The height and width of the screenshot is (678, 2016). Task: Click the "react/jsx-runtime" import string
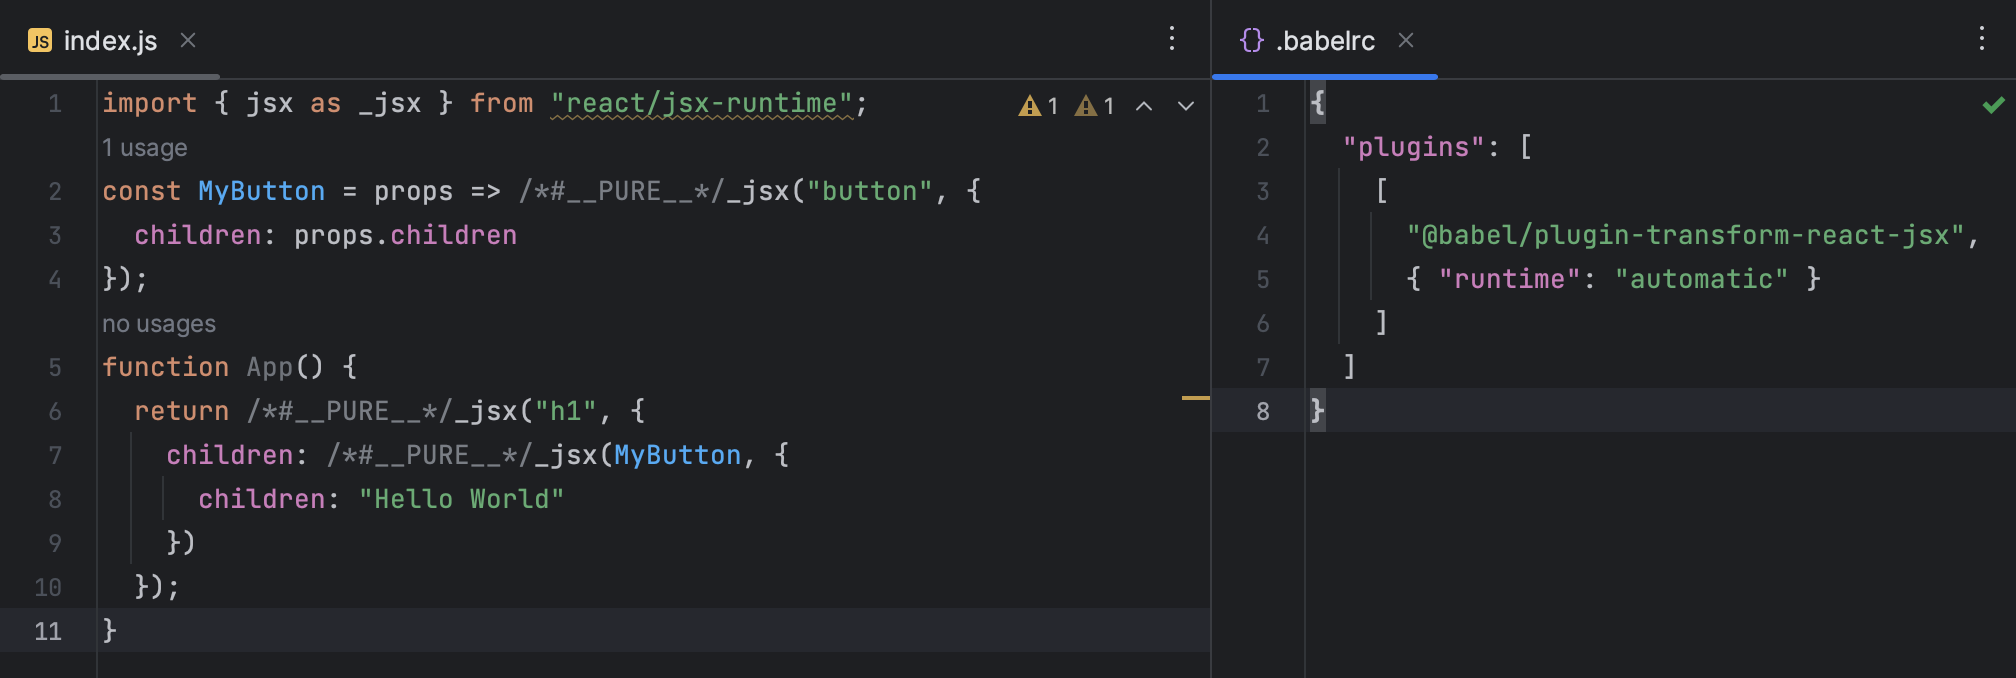[702, 103]
